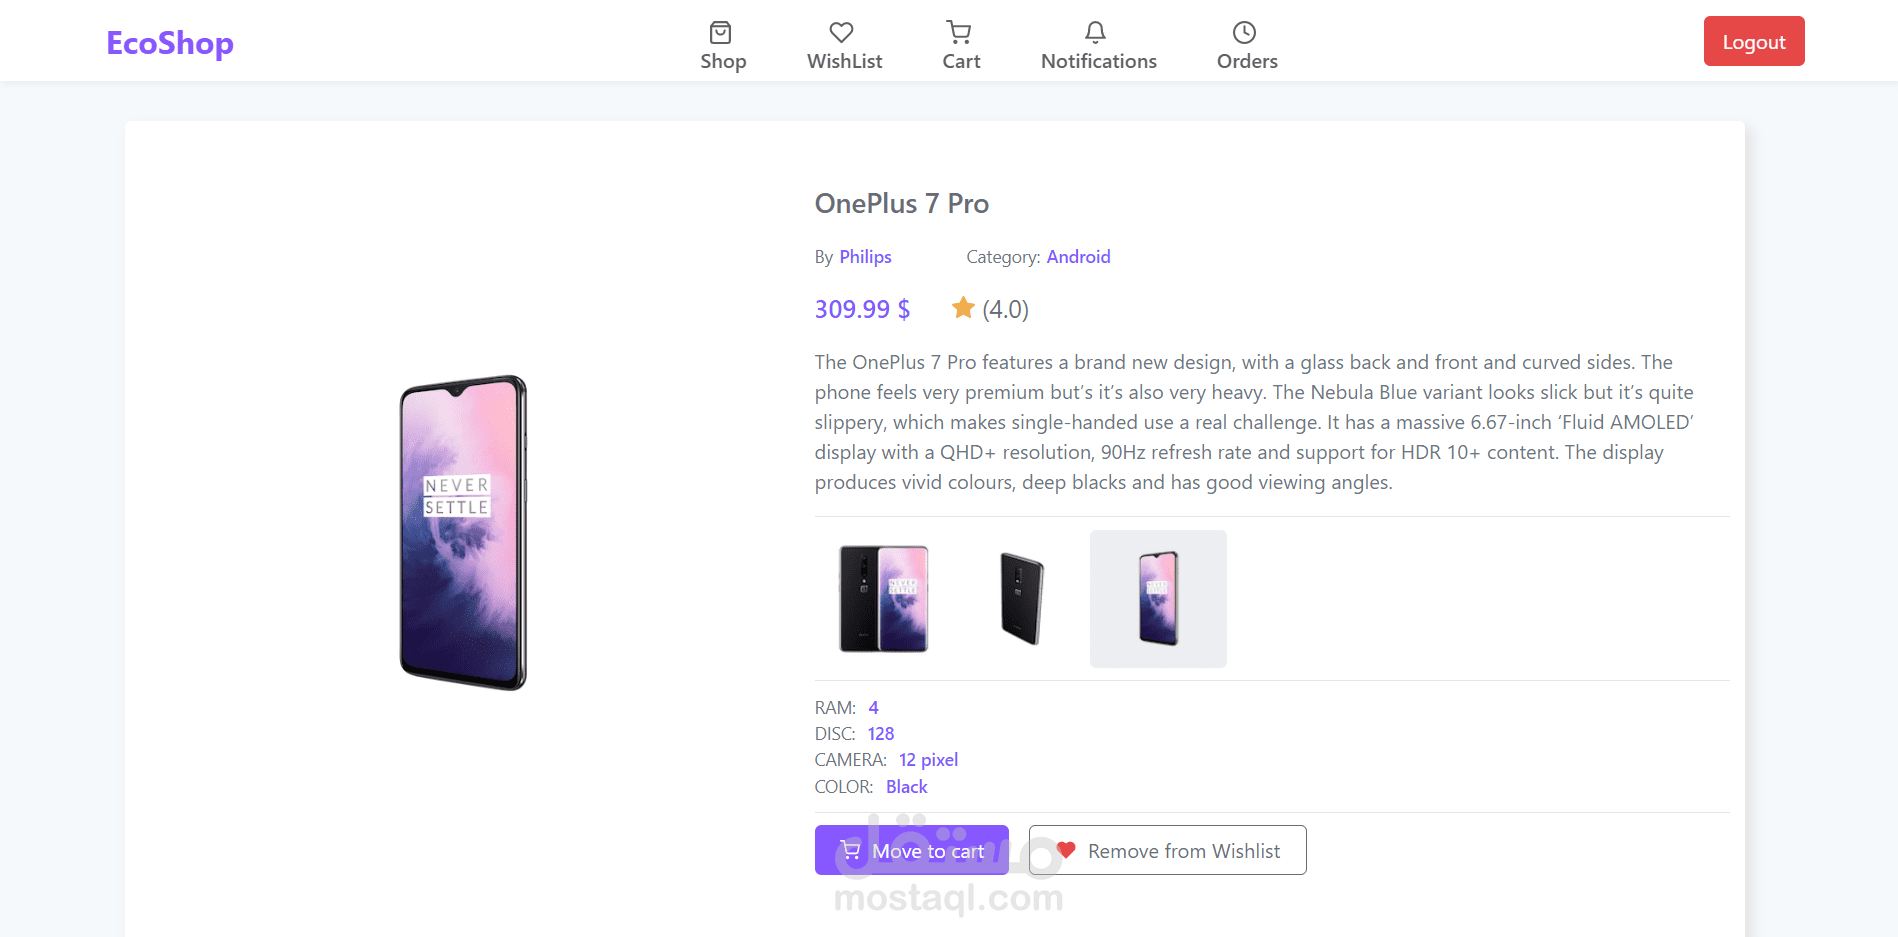Select the black back-view phone thumbnail

pos(1021,599)
